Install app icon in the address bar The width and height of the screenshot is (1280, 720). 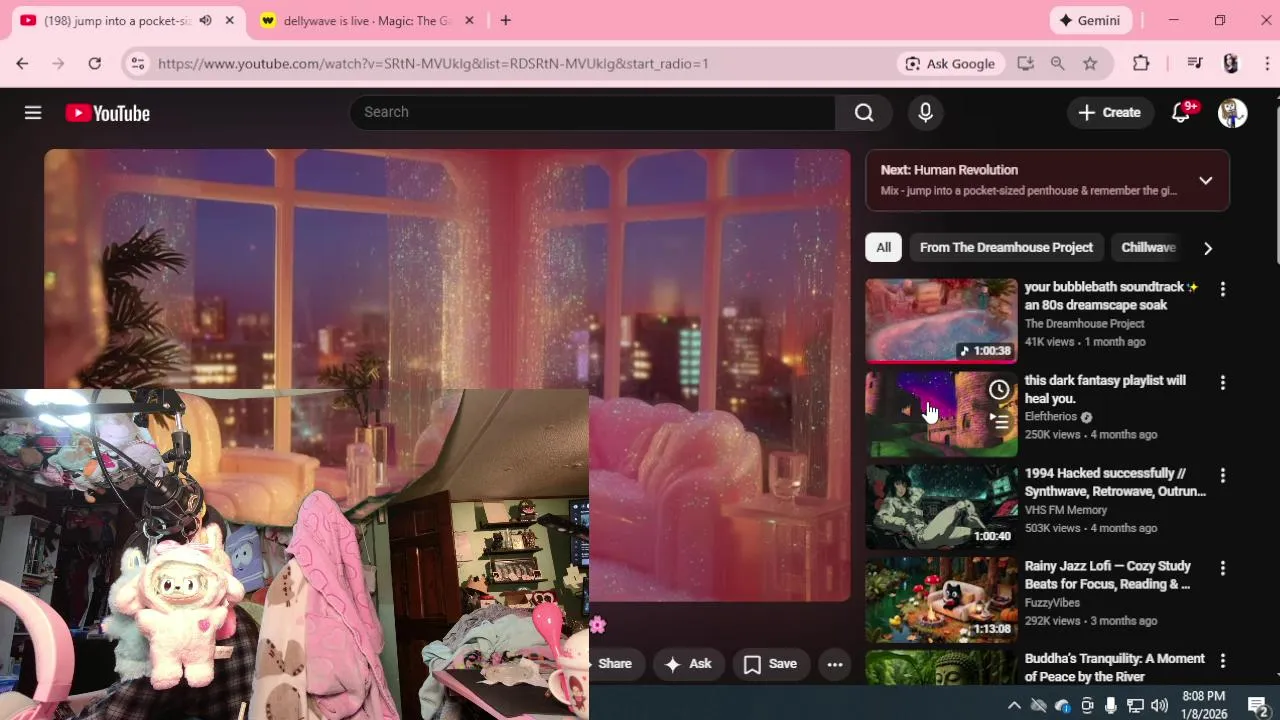[x=1025, y=63]
